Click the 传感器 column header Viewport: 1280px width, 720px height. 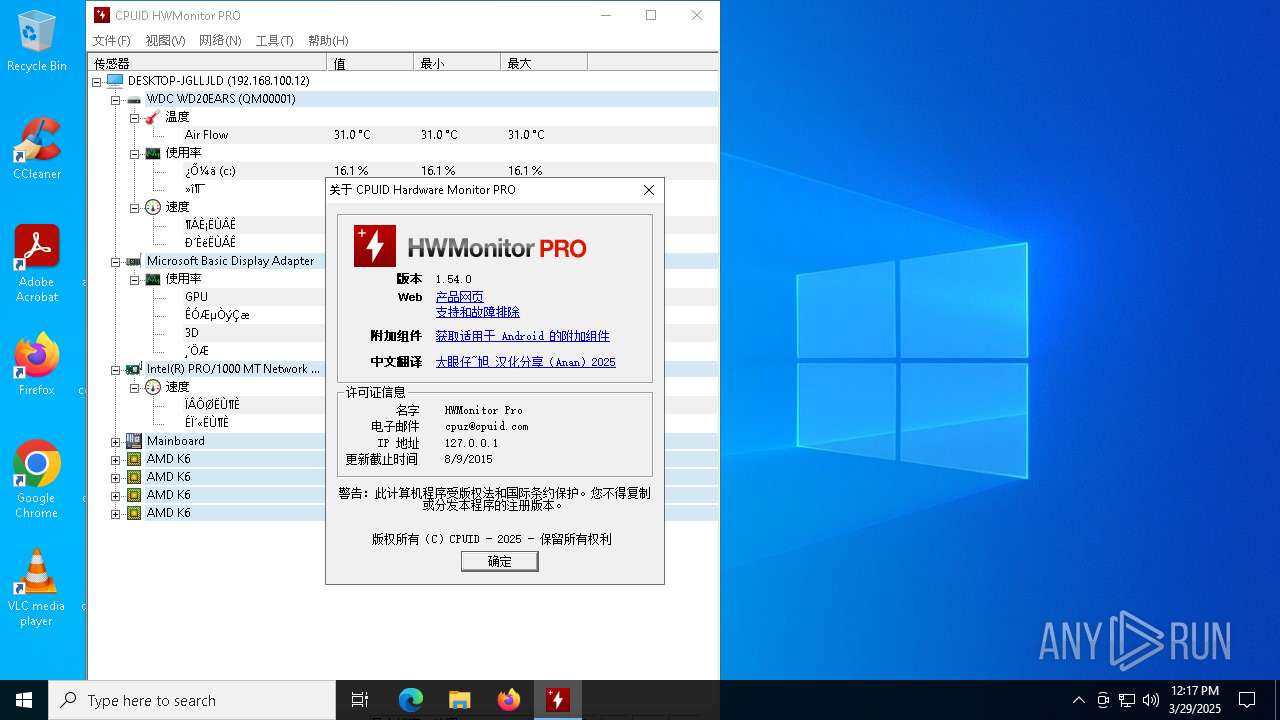pyautogui.click(x=208, y=63)
